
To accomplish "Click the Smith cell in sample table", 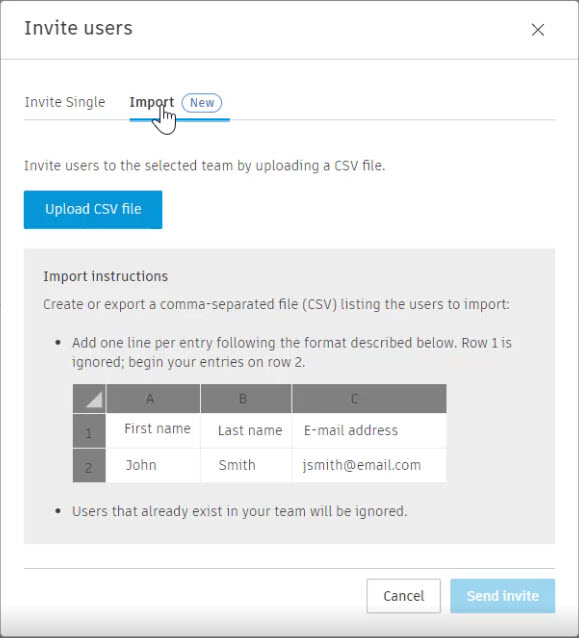I will pos(246,466).
